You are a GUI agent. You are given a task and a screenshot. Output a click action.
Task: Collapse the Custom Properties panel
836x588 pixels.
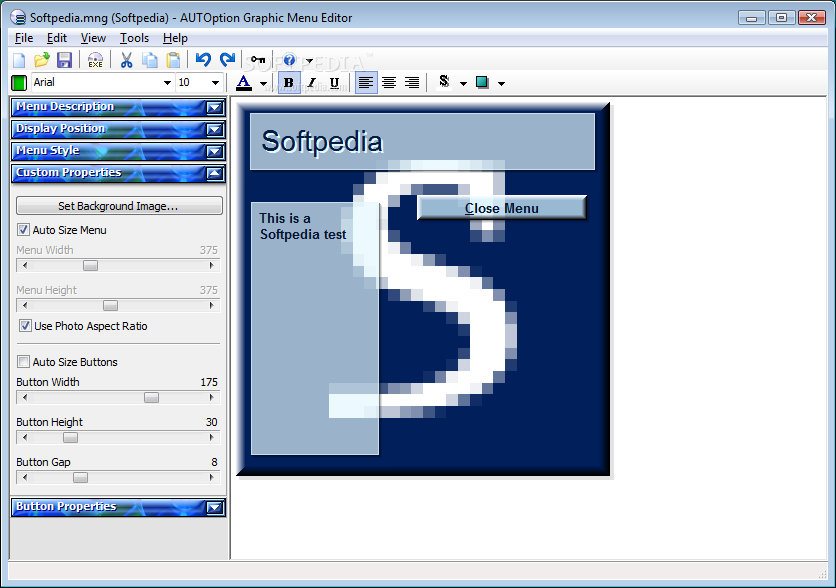[x=215, y=173]
